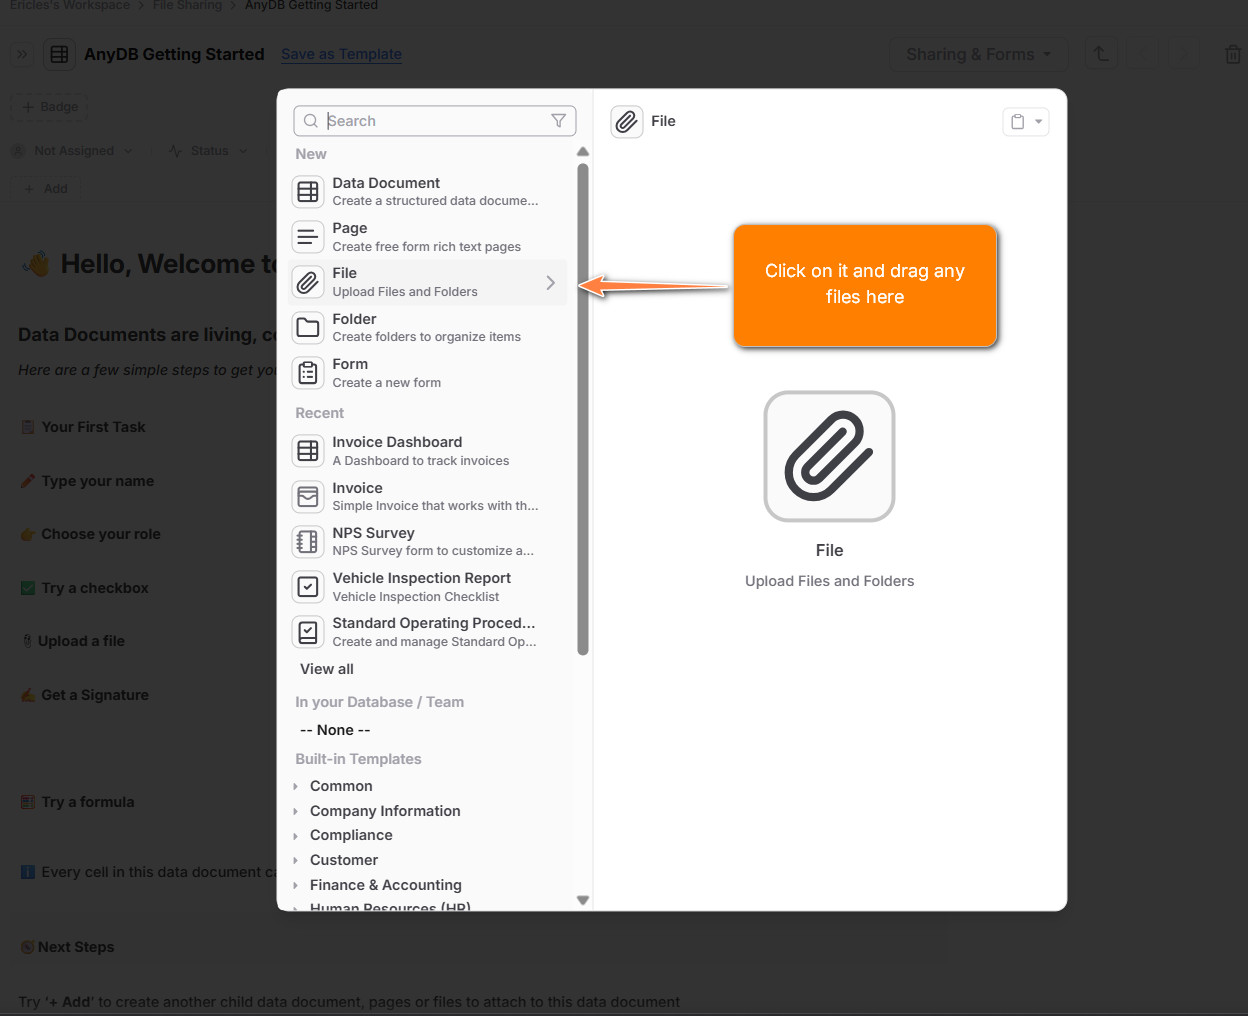
Task: Click 'Upload a file' row in document
Action: (x=81, y=641)
